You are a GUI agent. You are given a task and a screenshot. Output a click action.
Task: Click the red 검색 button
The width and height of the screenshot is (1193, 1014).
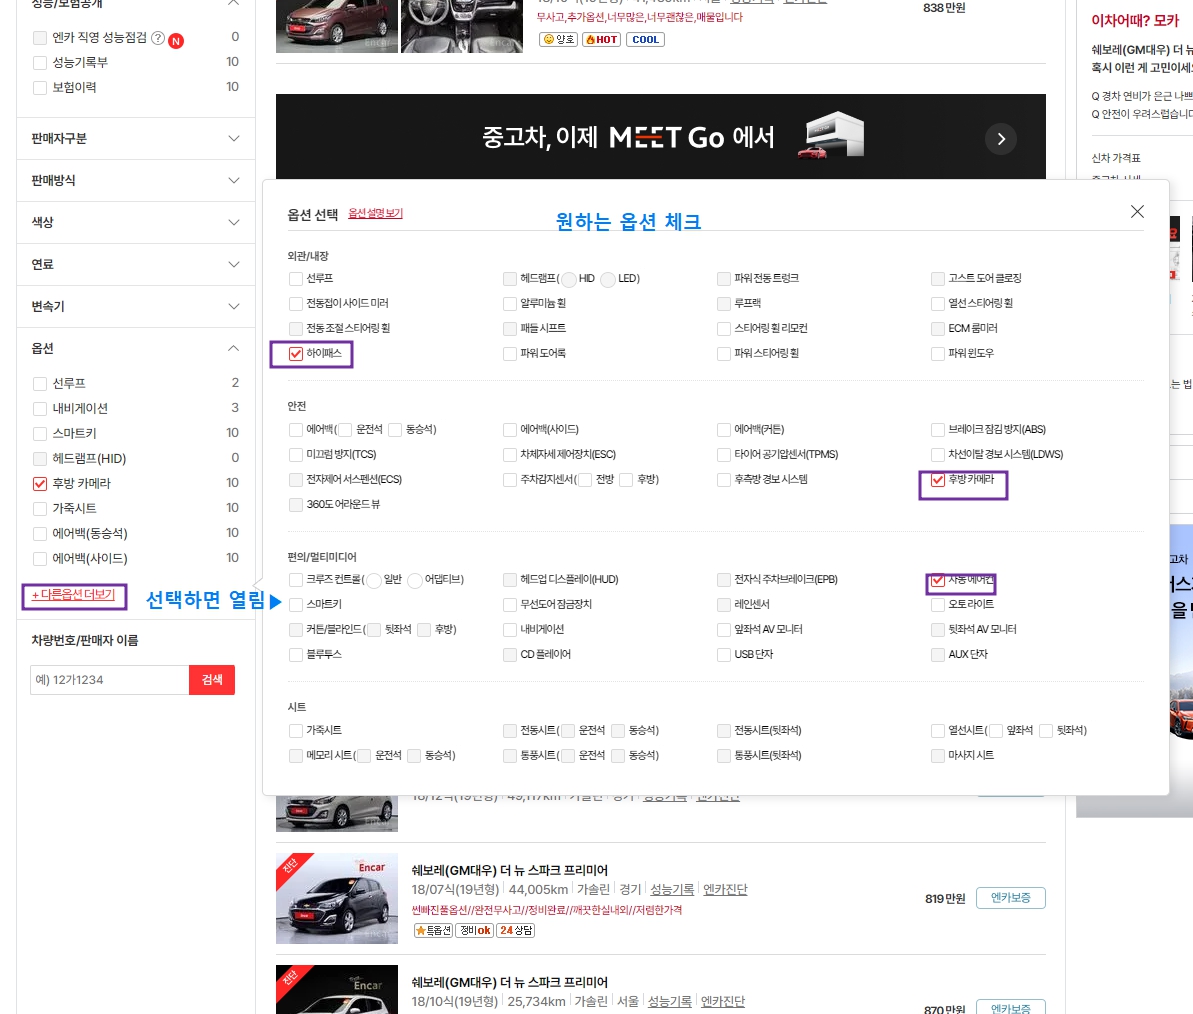212,679
